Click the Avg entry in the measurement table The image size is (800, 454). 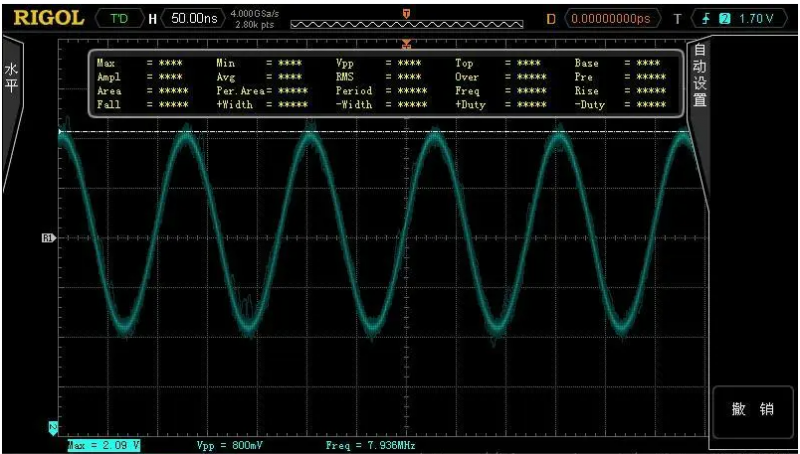259,77
